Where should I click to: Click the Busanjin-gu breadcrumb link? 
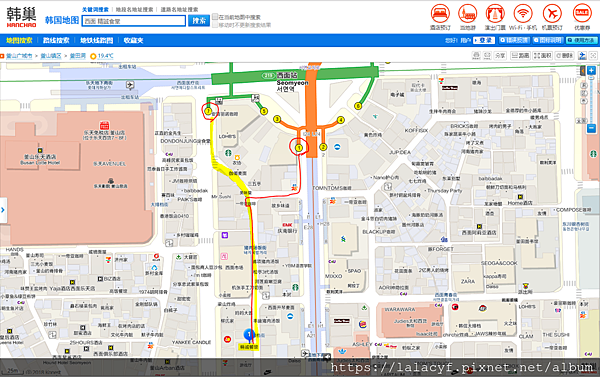51,56
